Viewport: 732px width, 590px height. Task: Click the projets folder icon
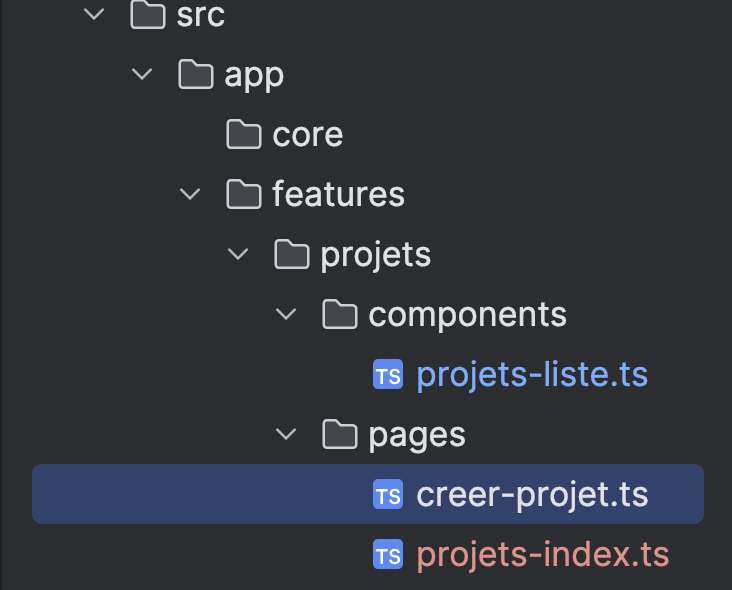292,254
